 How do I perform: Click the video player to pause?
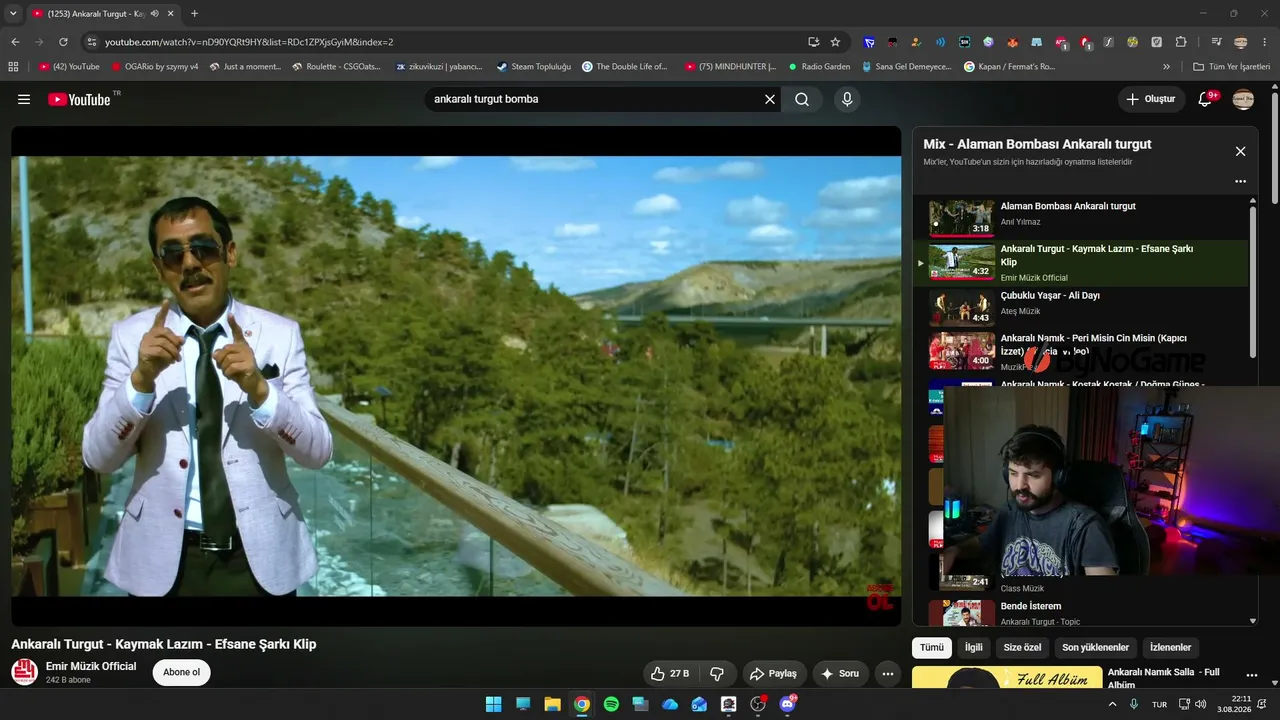[x=456, y=376]
